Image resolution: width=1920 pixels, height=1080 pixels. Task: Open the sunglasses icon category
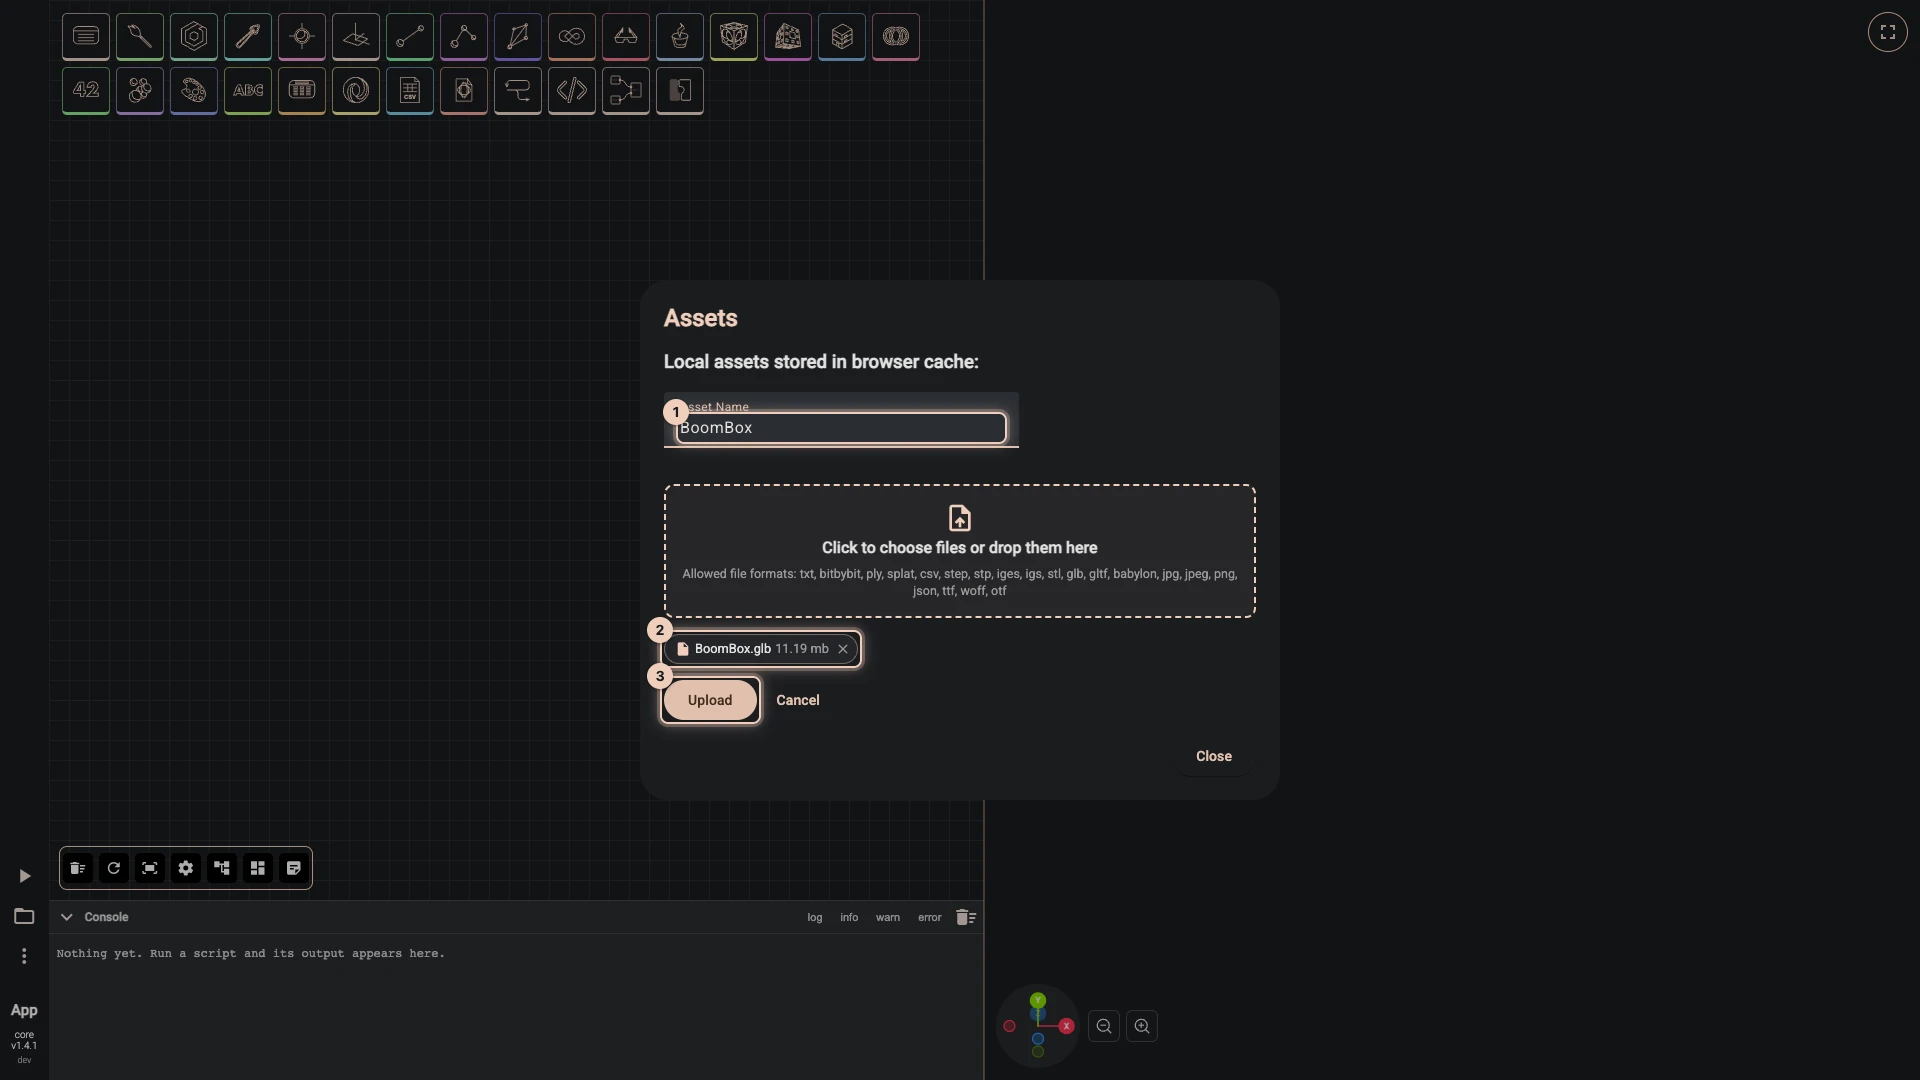point(626,37)
